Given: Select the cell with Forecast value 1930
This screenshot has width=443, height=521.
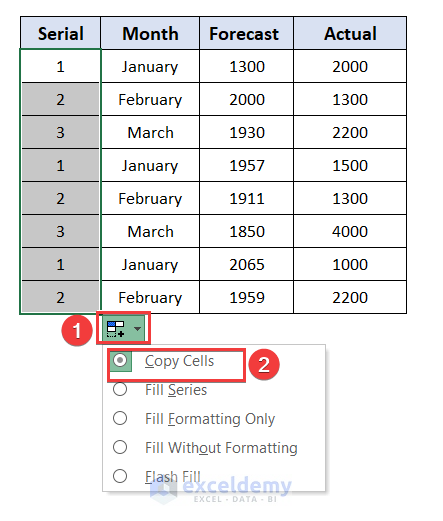Looking at the screenshot, I should click(x=246, y=132).
